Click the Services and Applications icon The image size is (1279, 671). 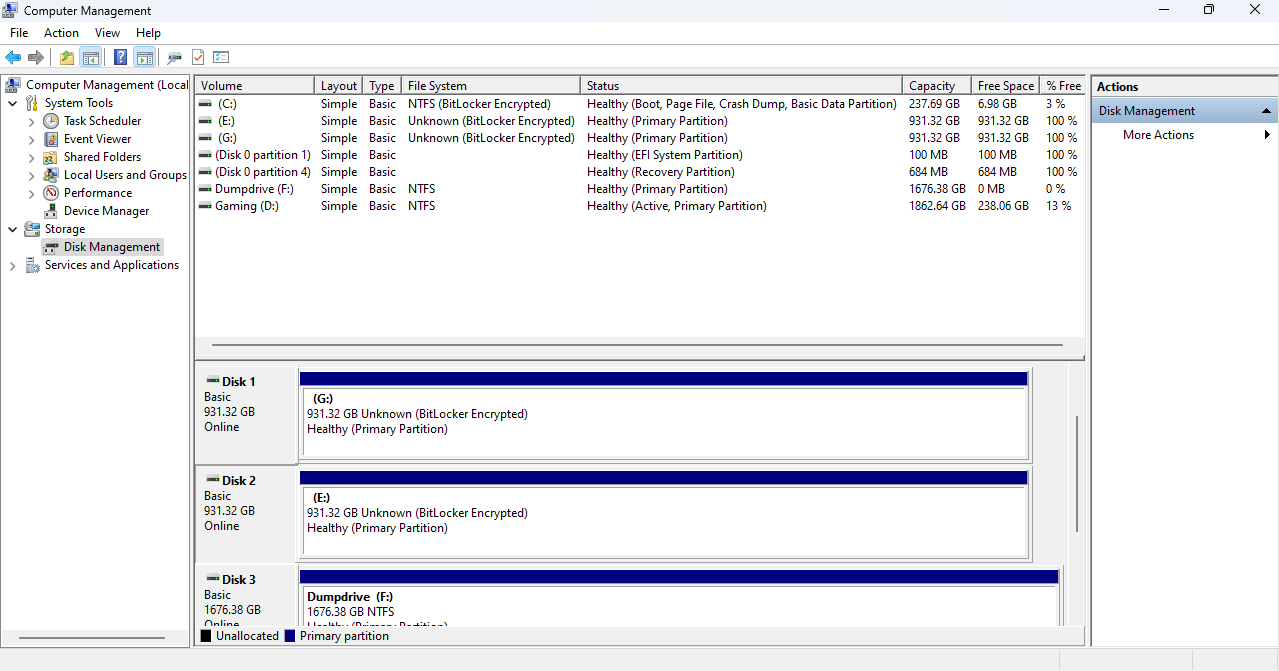point(32,265)
